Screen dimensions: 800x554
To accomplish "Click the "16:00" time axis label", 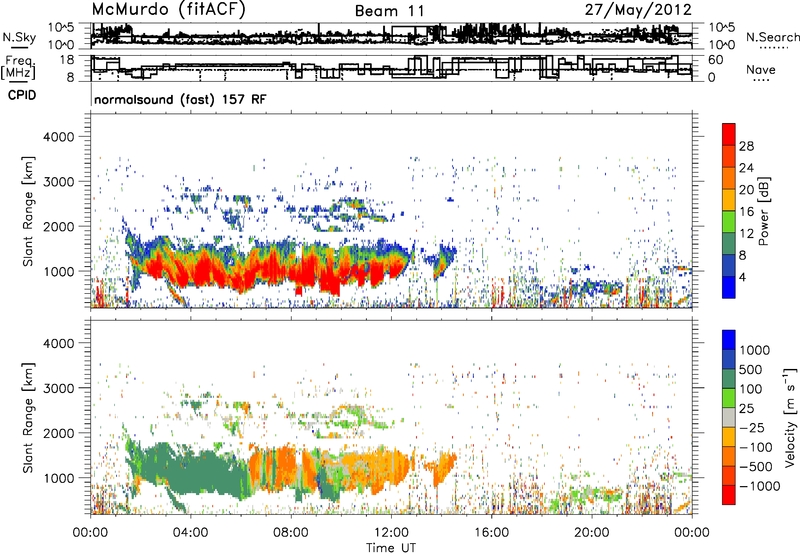I will tap(491, 533).
